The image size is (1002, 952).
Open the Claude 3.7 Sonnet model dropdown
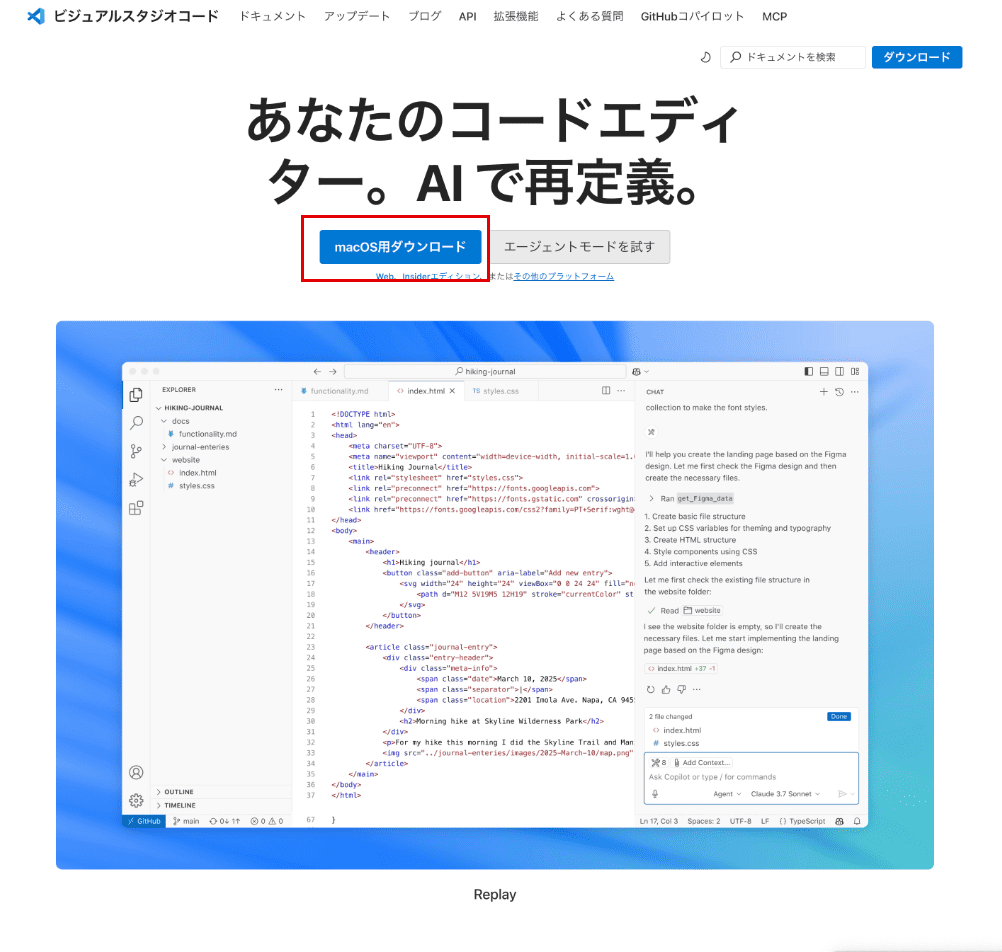tap(785, 794)
